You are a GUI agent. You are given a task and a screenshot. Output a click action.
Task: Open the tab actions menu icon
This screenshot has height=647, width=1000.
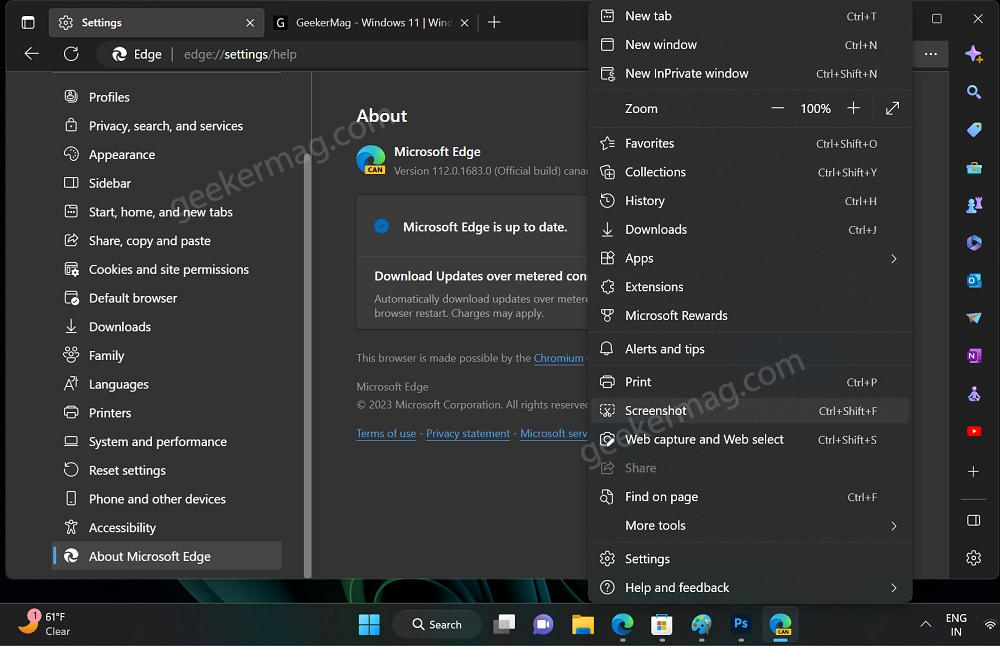(28, 22)
